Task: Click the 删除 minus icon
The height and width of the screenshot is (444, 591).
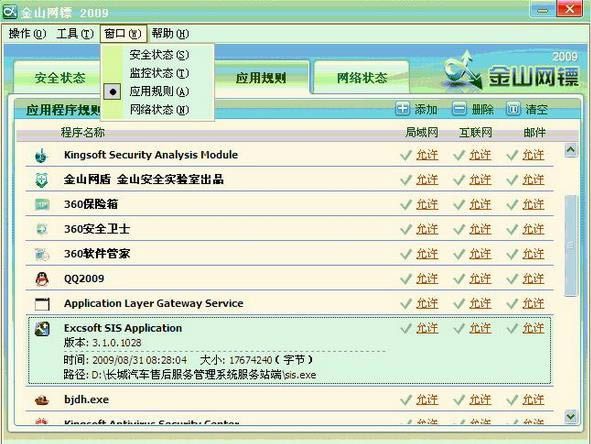Action: coord(459,109)
